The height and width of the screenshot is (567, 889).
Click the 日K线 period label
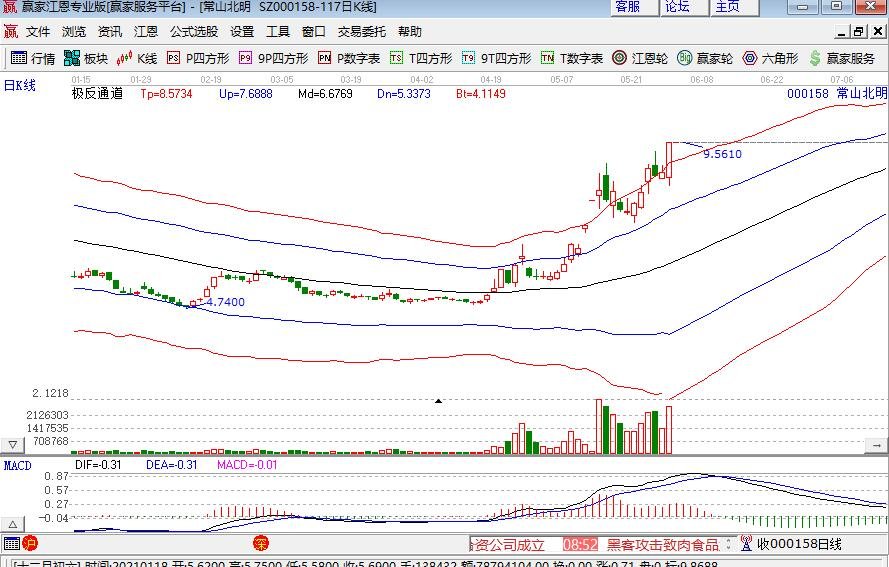tap(20, 85)
